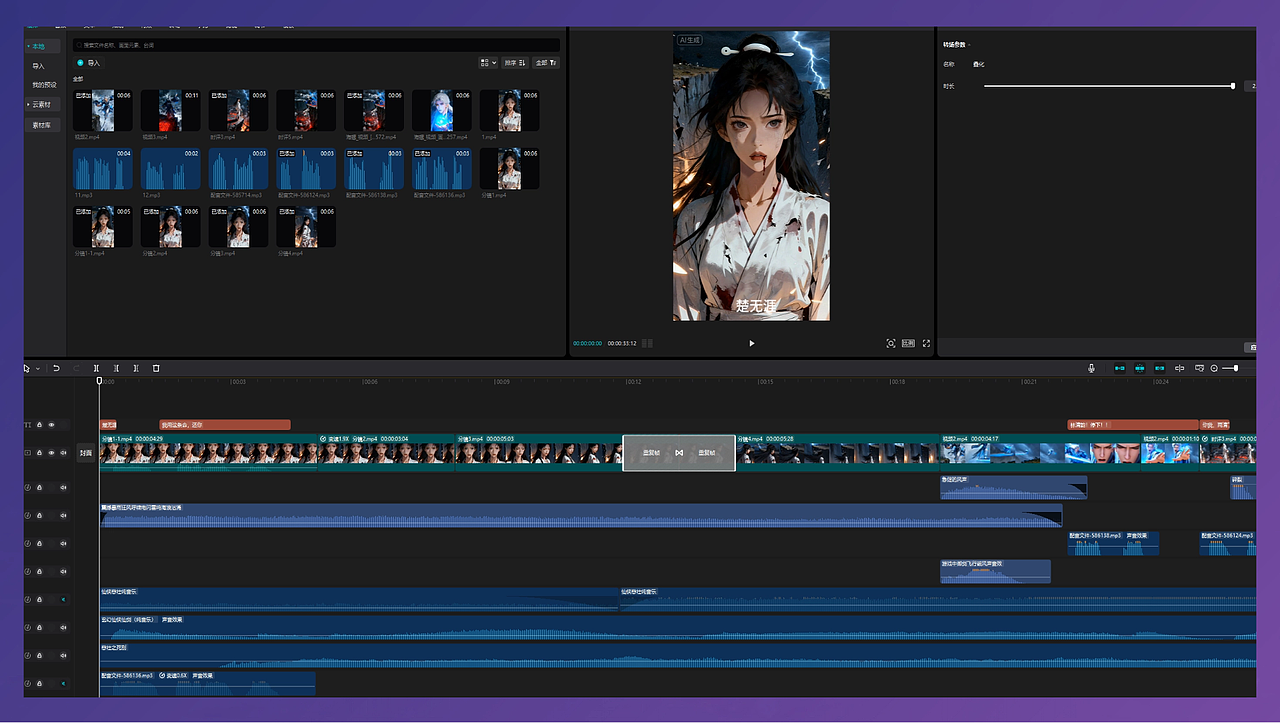
Task: Lock the 配音文件-586136.mp3 audio track
Action: [x=40, y=684]
